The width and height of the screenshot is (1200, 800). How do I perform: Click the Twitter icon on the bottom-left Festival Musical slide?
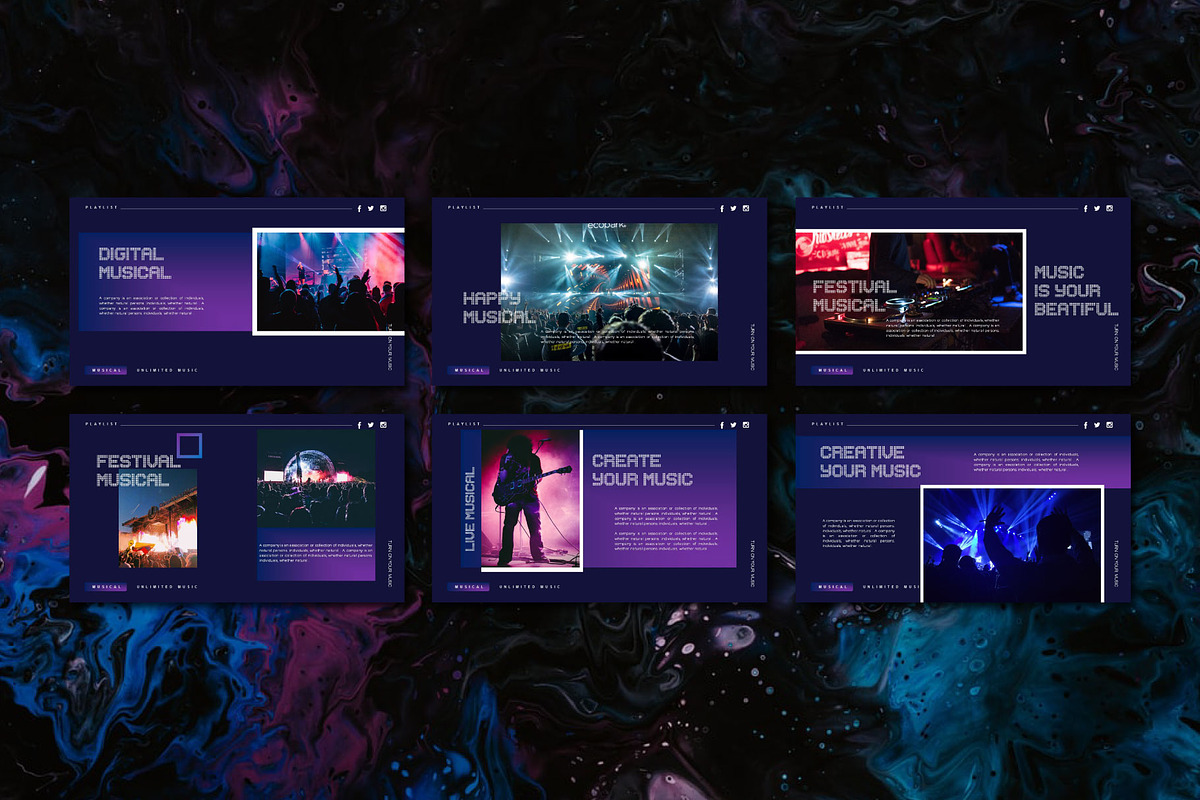(370, 424)
